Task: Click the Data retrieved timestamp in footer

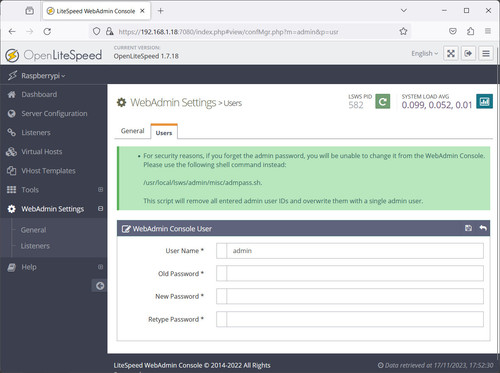Action: tap(436, 365)
